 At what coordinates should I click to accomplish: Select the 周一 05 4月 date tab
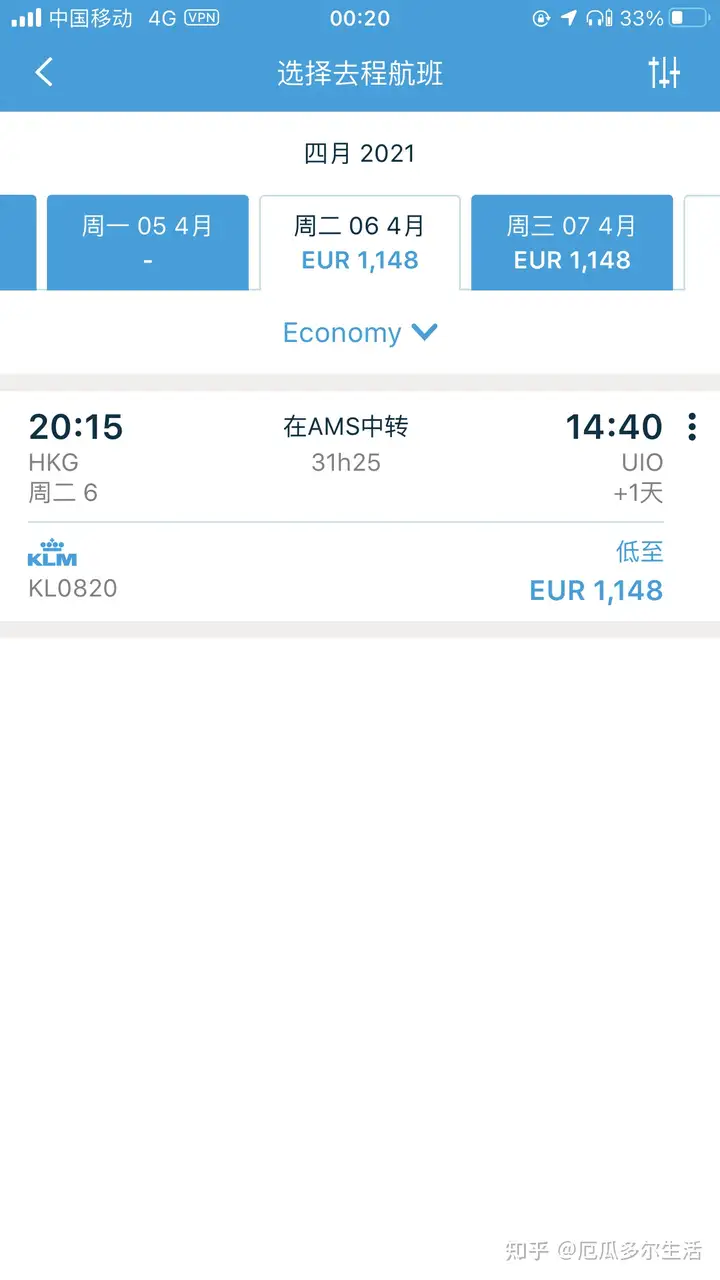coord(147,242)
